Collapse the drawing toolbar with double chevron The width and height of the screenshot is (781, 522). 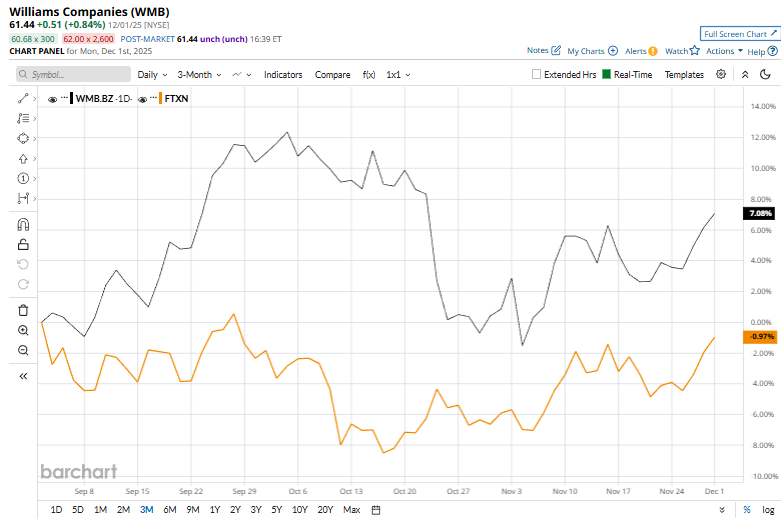coord(23,376)
